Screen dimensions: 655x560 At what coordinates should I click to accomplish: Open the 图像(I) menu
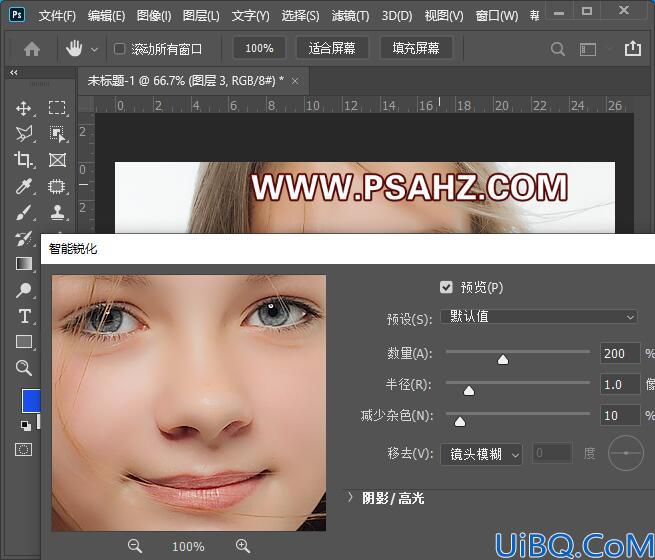tap(154, 16)
